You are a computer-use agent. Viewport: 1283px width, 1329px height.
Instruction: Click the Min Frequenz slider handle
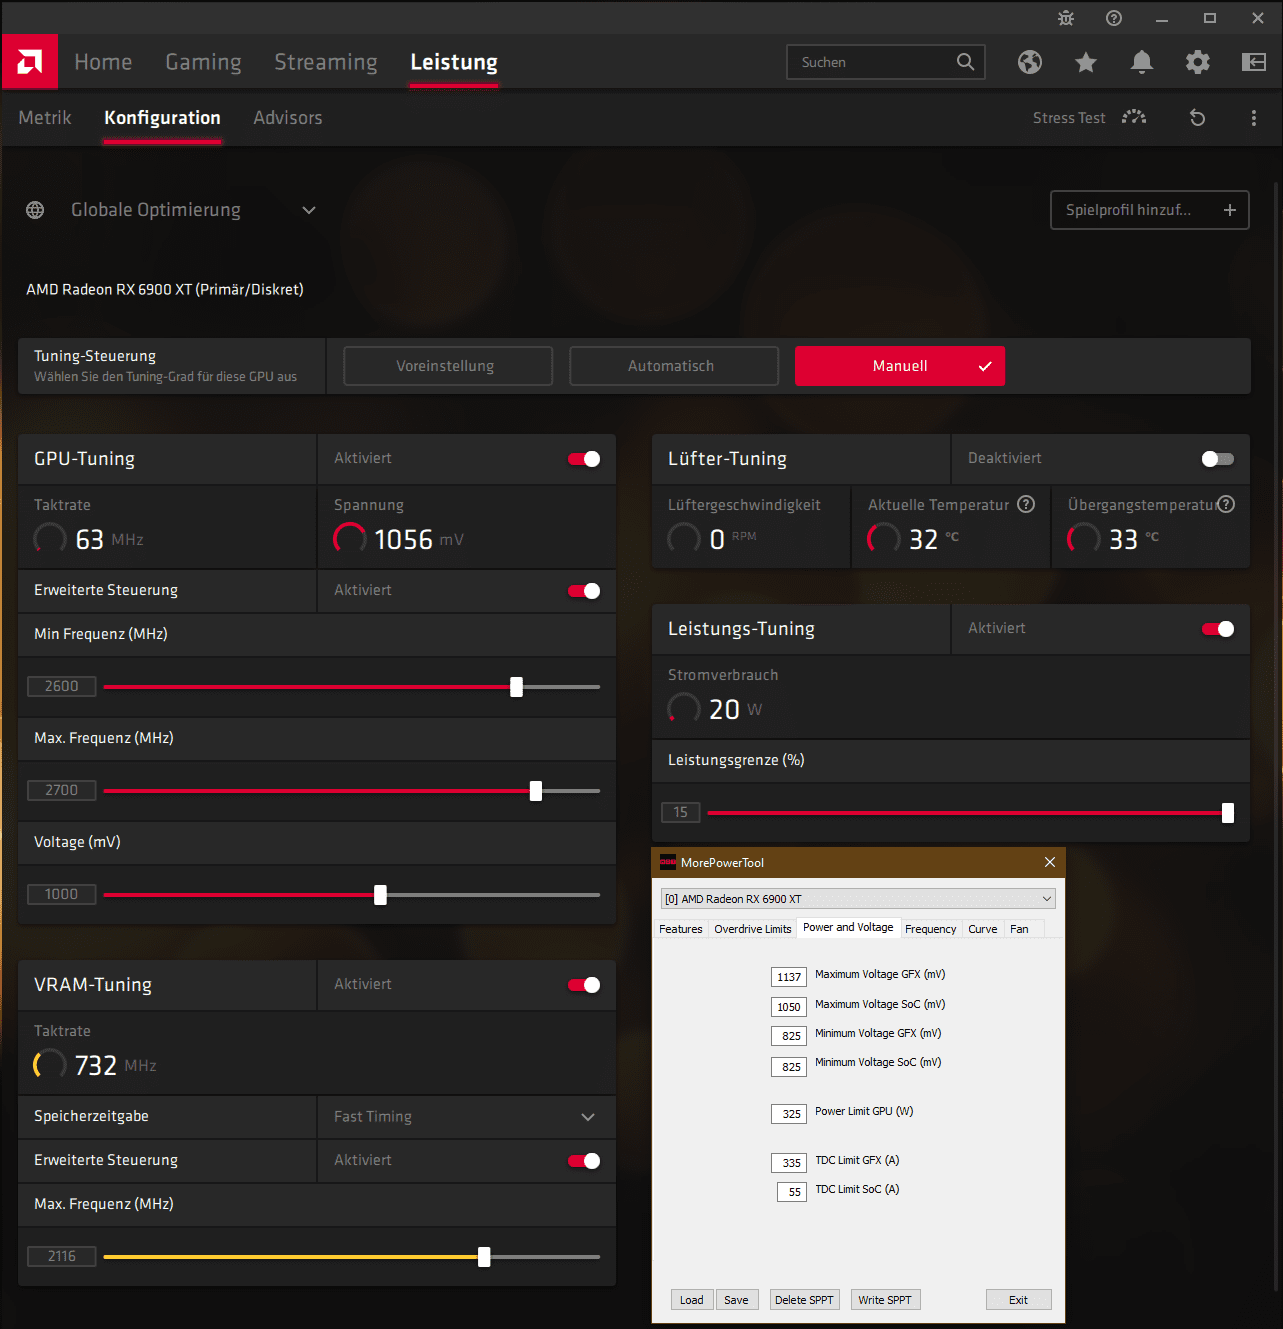click(x=516, y=687)
